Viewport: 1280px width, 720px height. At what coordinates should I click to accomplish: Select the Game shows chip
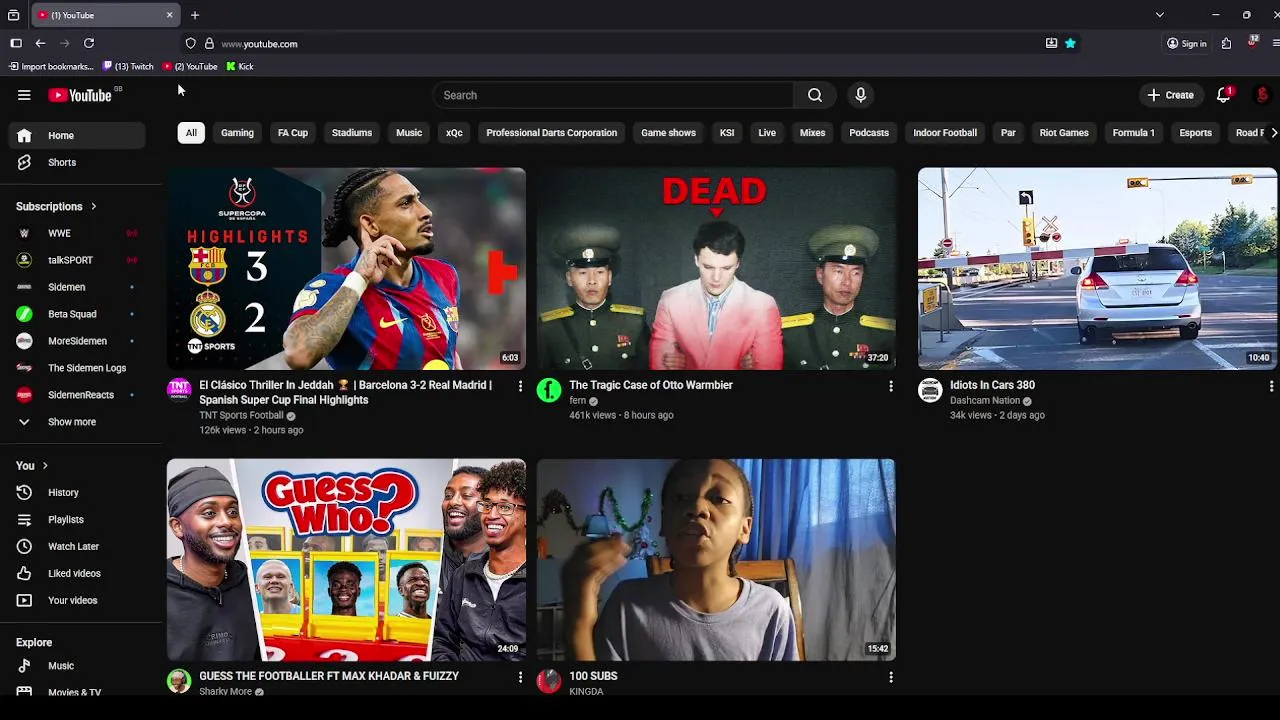[668, 133]
